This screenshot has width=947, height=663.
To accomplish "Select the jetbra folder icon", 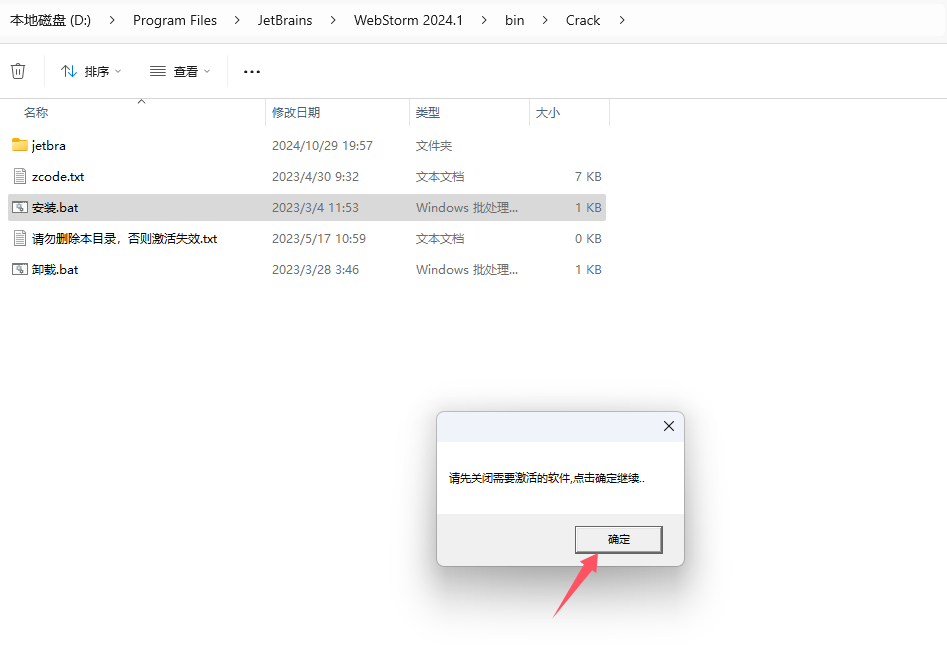I will click(x=20, y=145).
